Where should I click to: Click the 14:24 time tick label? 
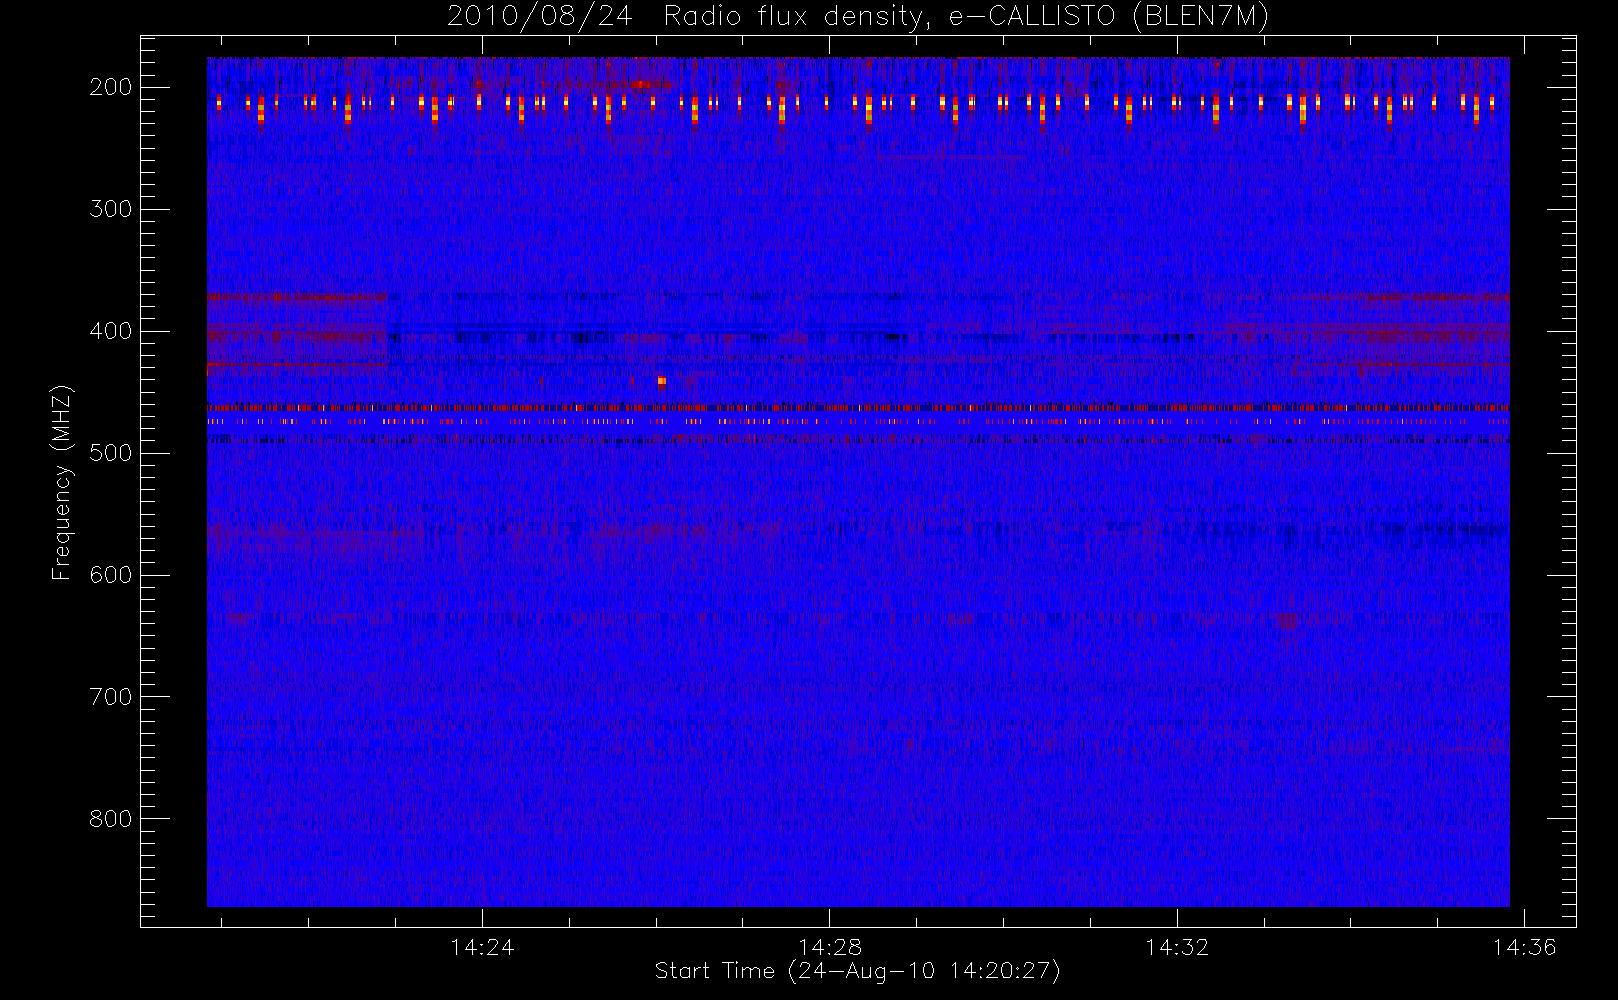(x=482, y=947)
